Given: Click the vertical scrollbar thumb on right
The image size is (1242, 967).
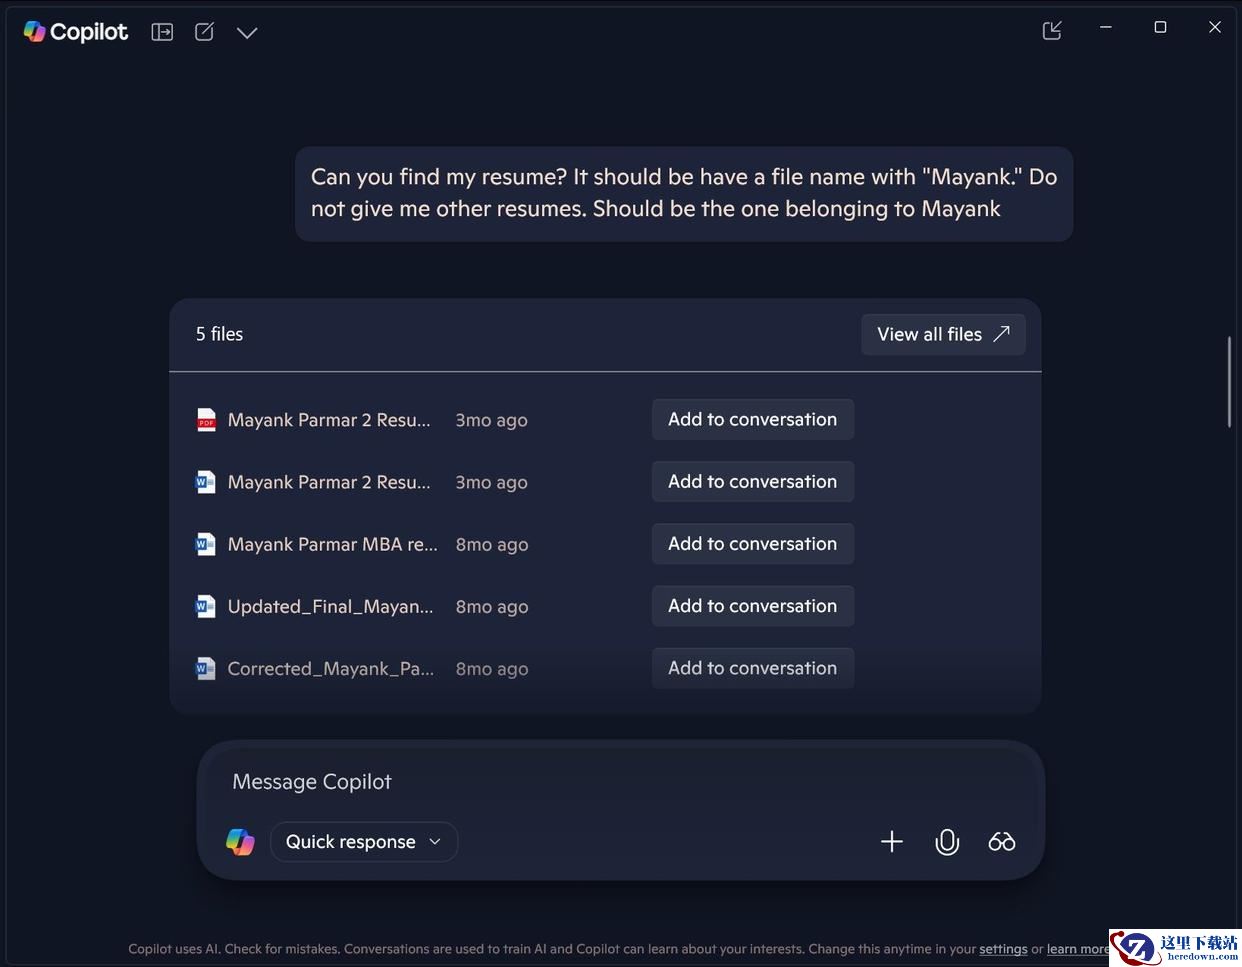Looking at the screenshot, I should 1229,382.
